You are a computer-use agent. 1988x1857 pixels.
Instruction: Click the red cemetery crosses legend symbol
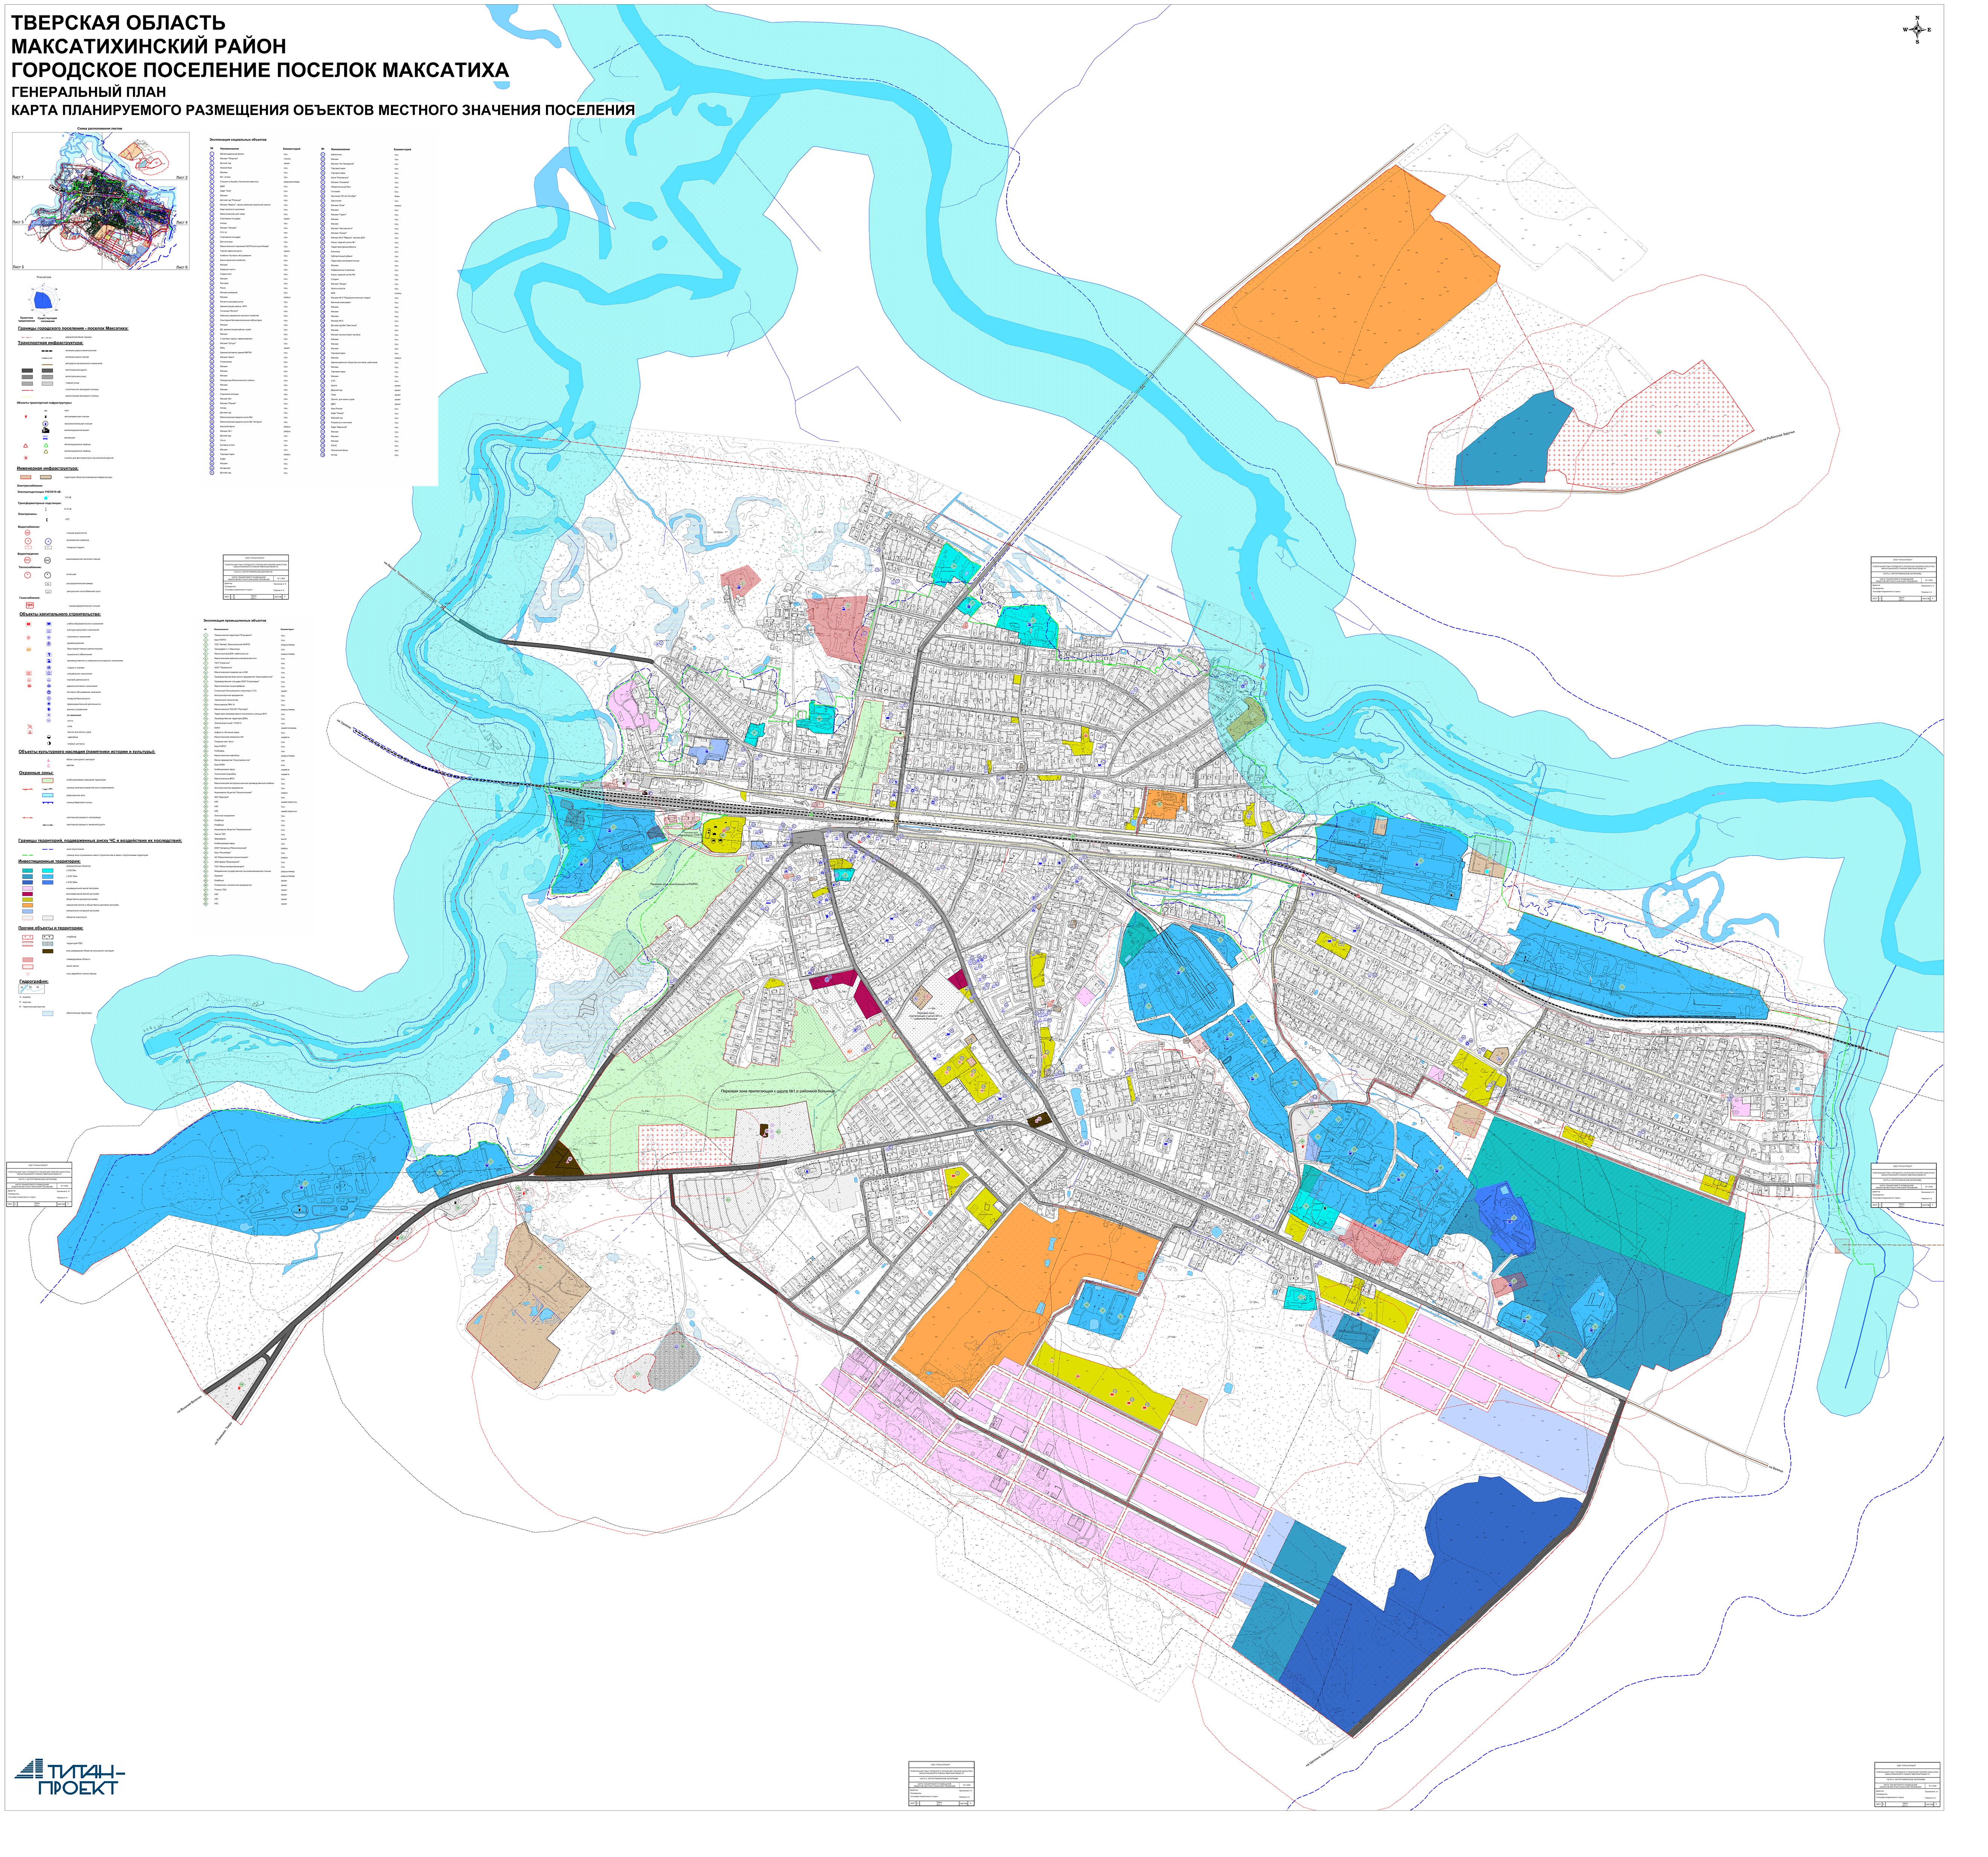pos(28,937)
